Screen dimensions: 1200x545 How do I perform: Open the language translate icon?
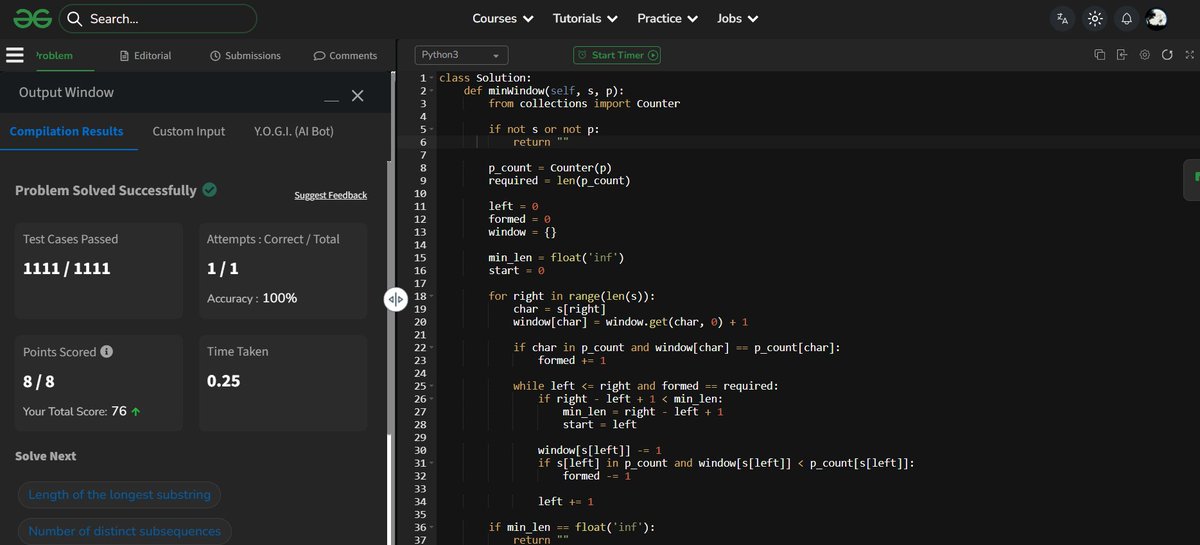(1062, 18)
